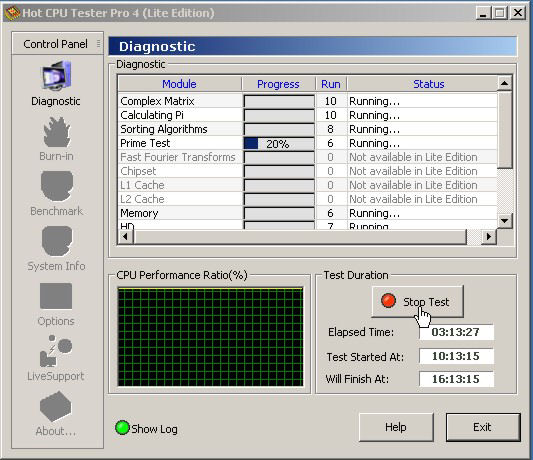Select the Chipset row

point(307,171)
